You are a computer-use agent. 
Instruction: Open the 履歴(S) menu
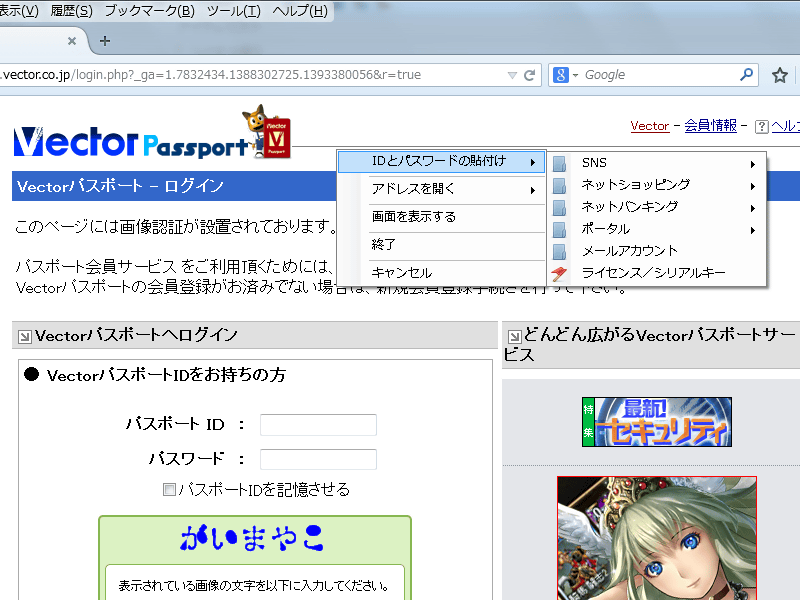(x=71, y=11)
